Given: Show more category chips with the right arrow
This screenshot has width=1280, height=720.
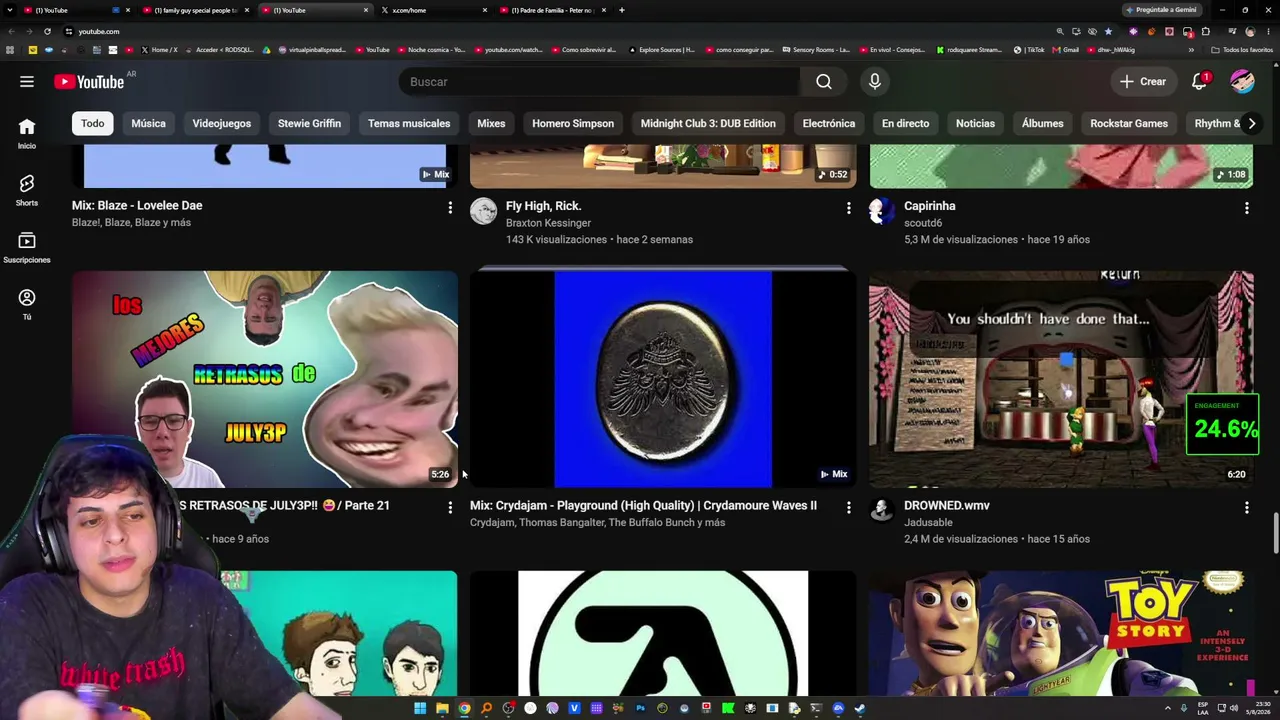Looking at the screenshot, I should pos(1251,124).
